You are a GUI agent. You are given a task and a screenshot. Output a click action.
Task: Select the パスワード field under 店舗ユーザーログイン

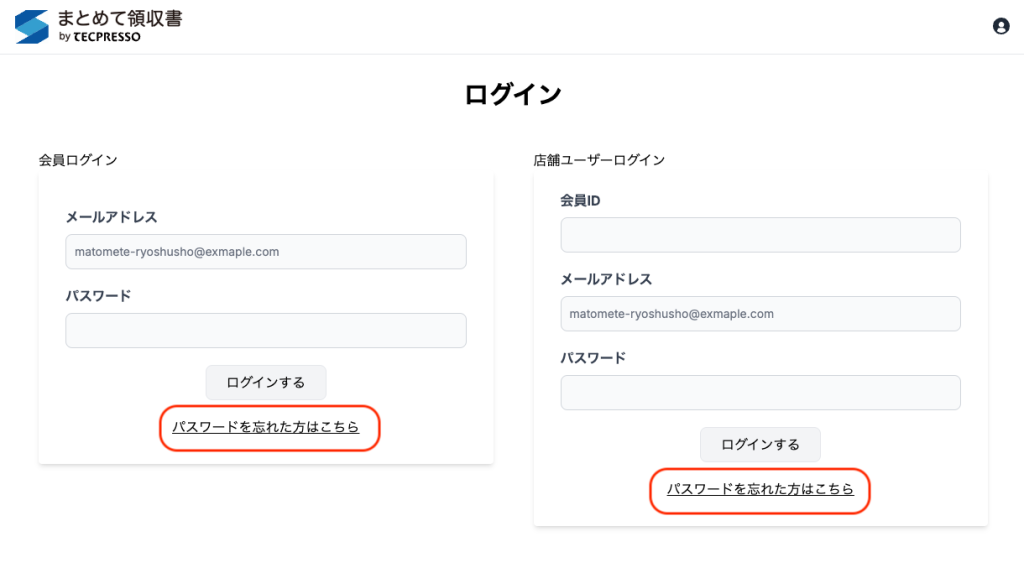point(760,393)
